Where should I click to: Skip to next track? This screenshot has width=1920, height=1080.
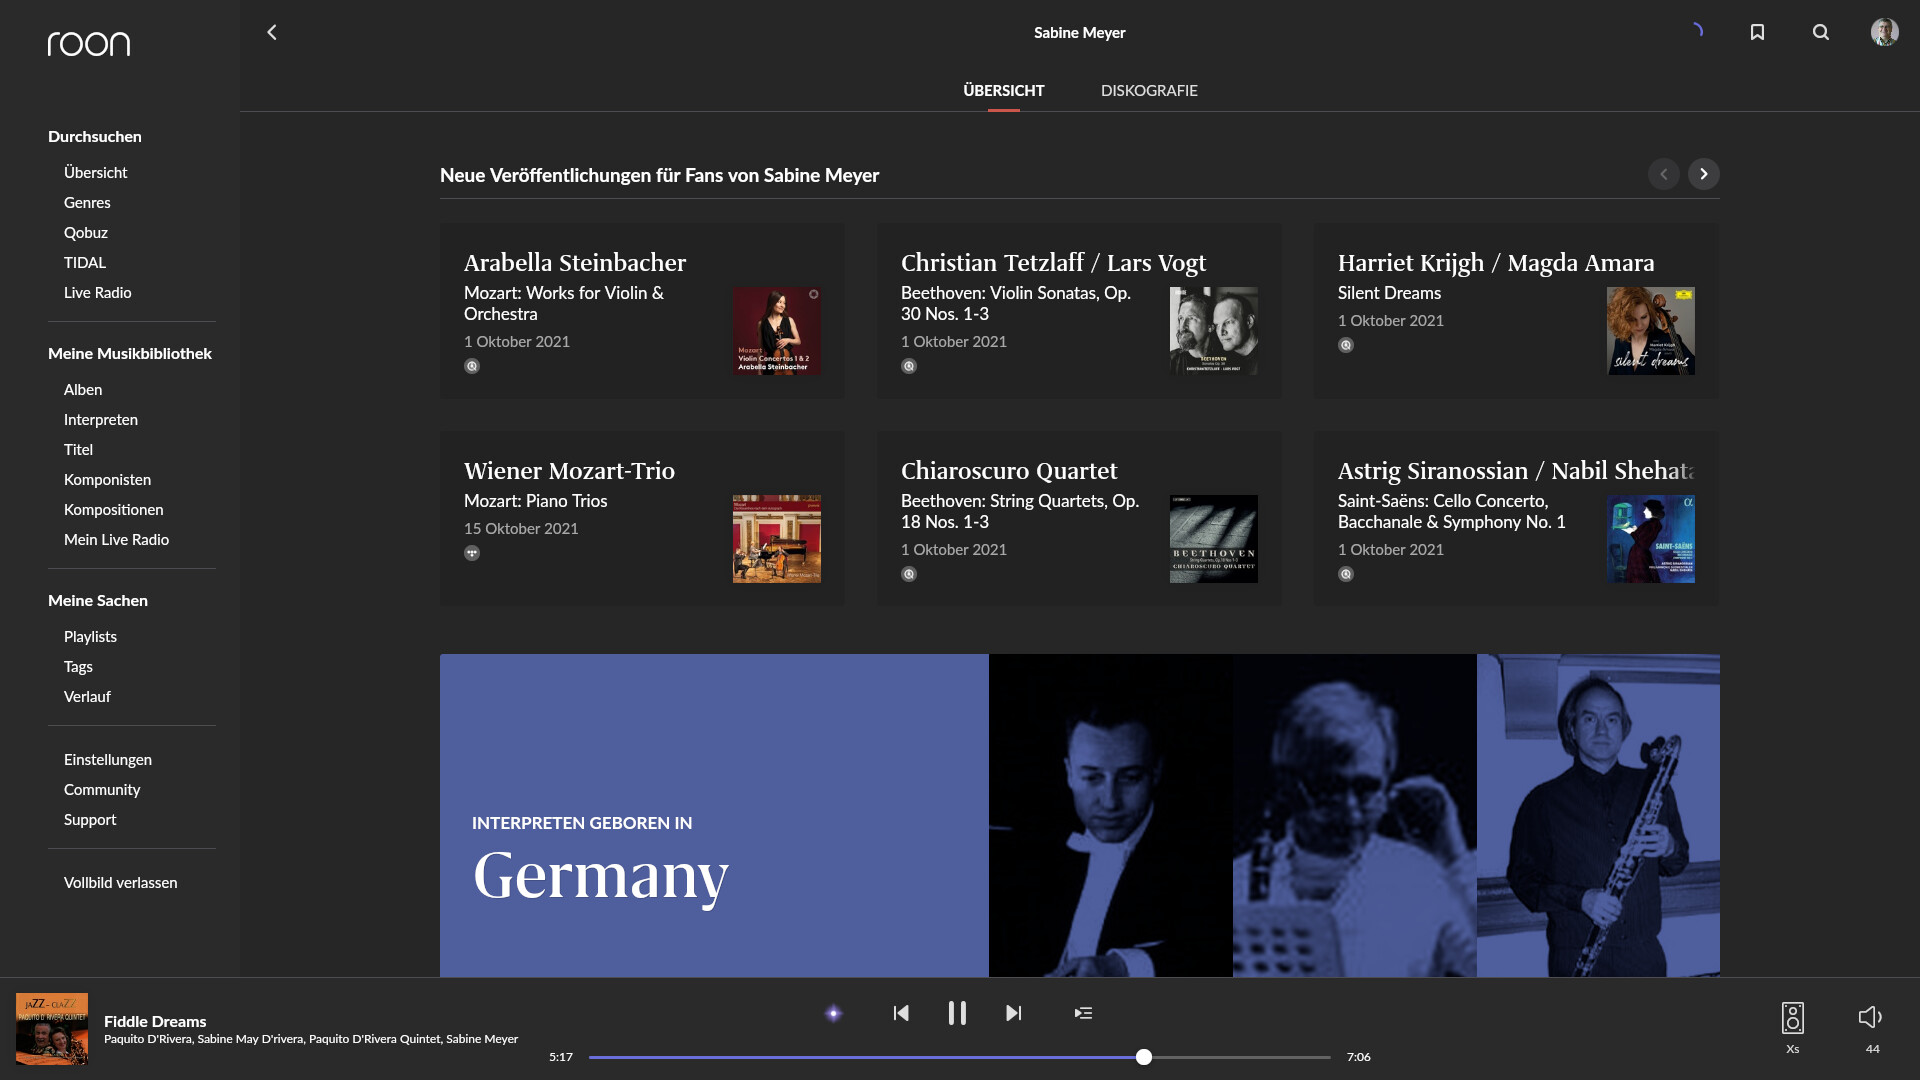tap(1013, 1013)
